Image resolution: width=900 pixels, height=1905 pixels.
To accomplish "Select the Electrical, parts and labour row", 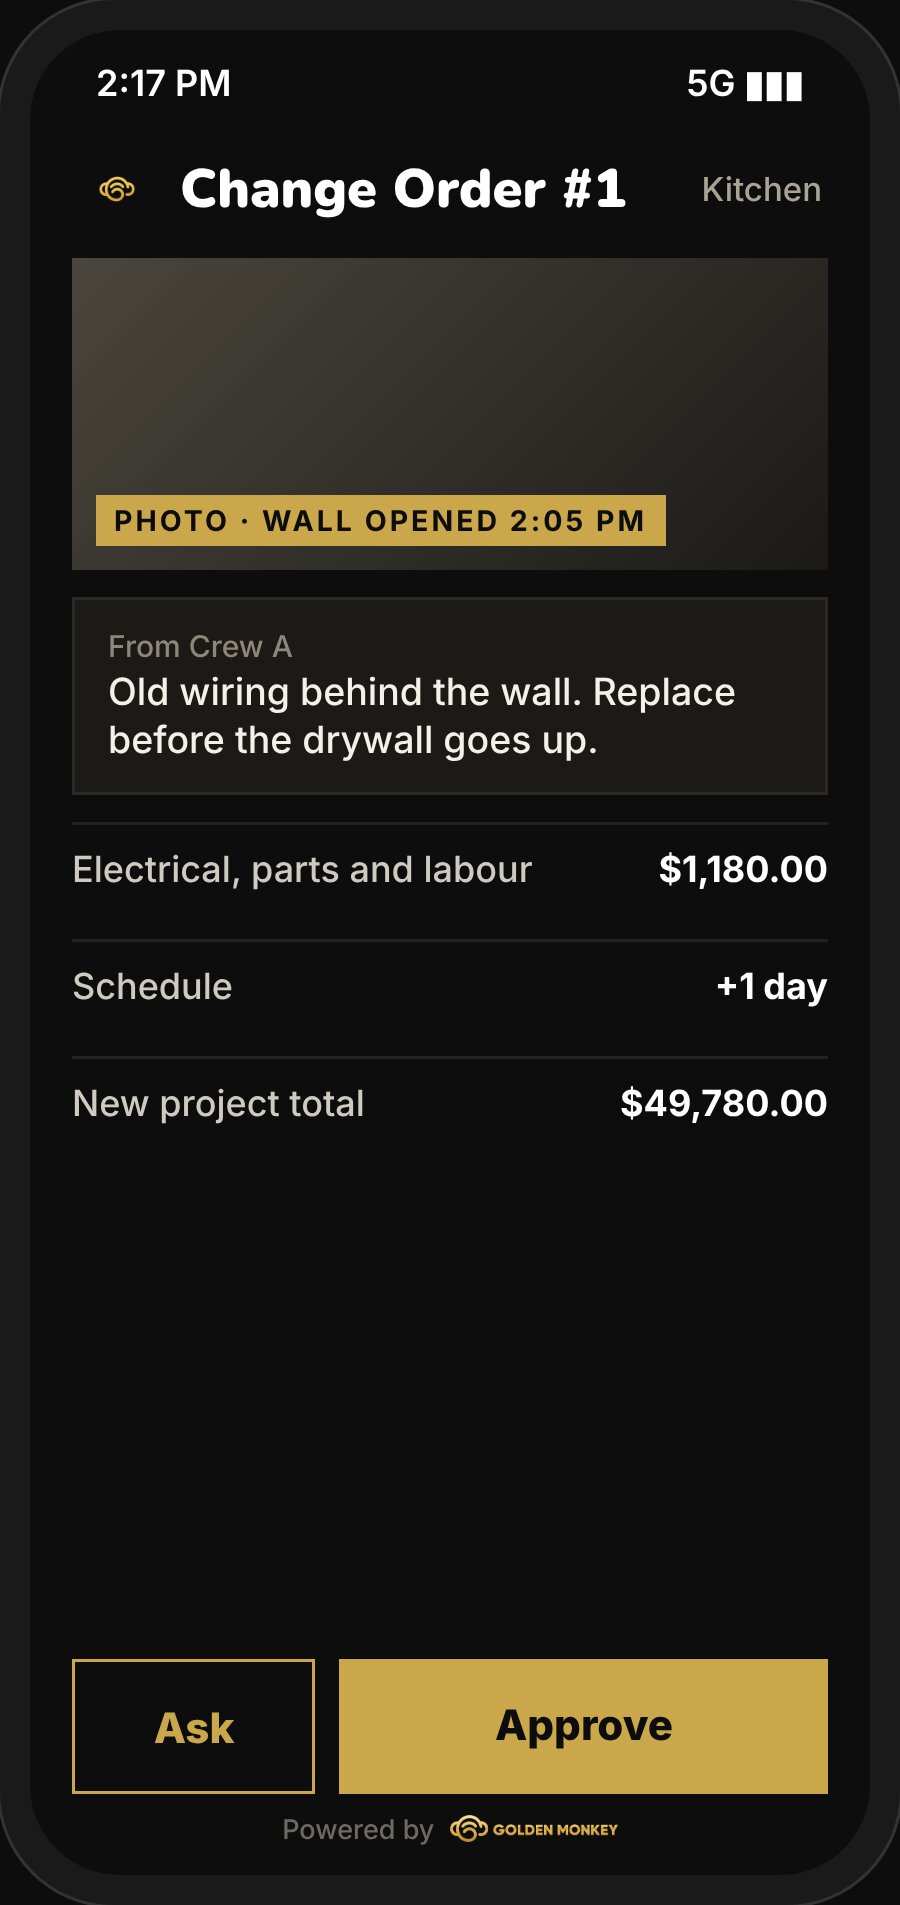I will 450,870.
